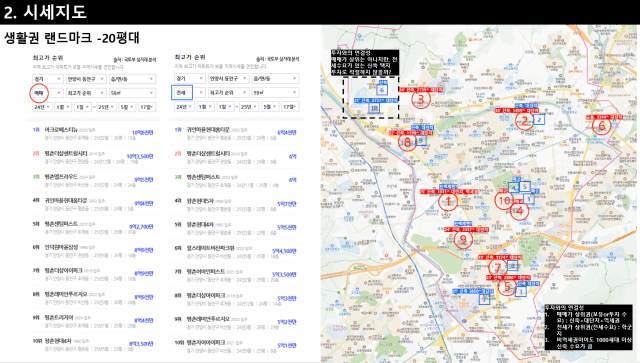Select red circled marker 3 on the map
The width and height of the screenshot is (640, 363).
[421, 99]
